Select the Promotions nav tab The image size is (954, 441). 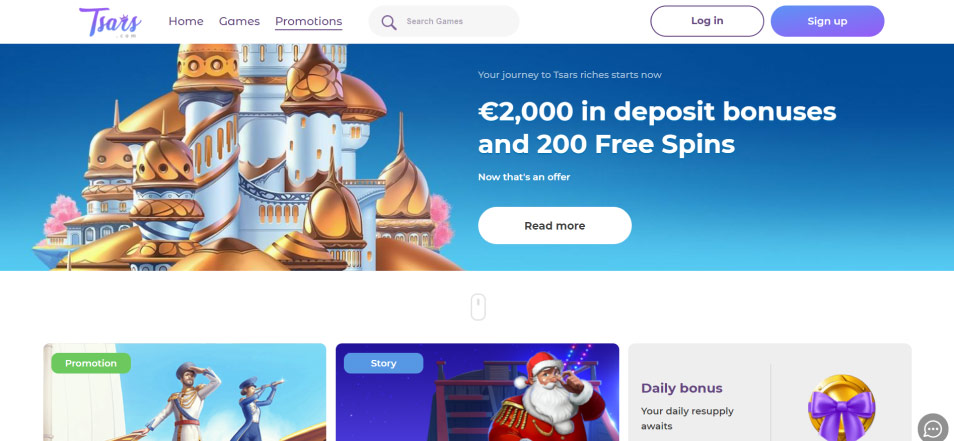coord(308,22)
